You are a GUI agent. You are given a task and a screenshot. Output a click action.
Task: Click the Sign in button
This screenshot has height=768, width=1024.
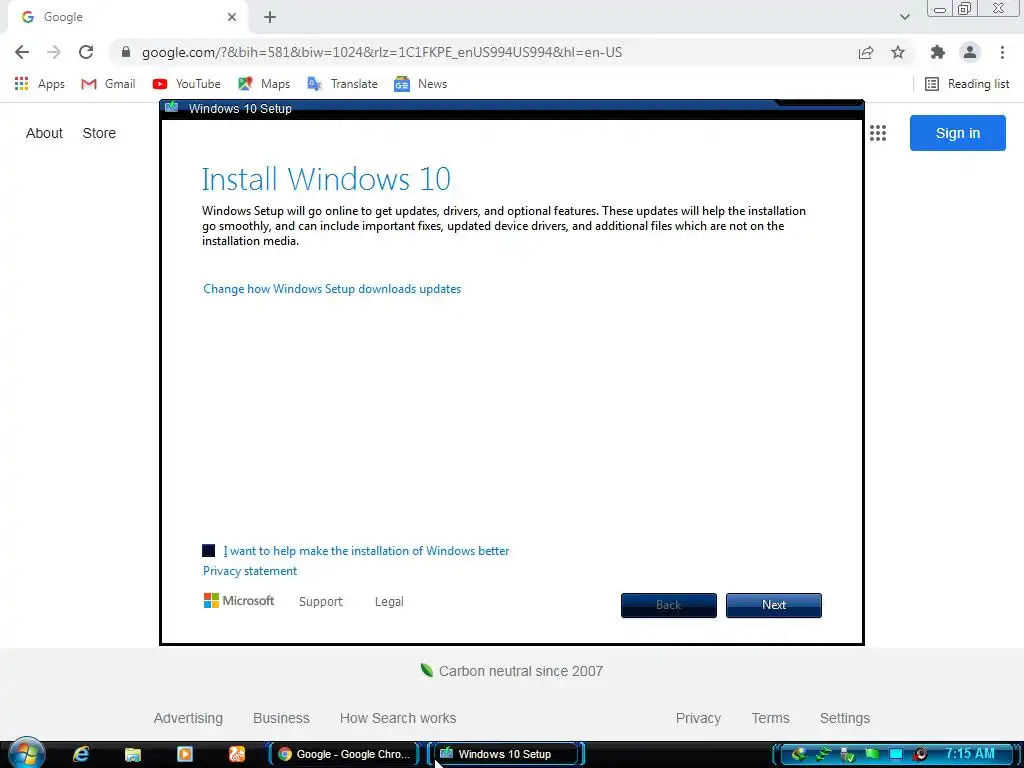pos(957,133)
